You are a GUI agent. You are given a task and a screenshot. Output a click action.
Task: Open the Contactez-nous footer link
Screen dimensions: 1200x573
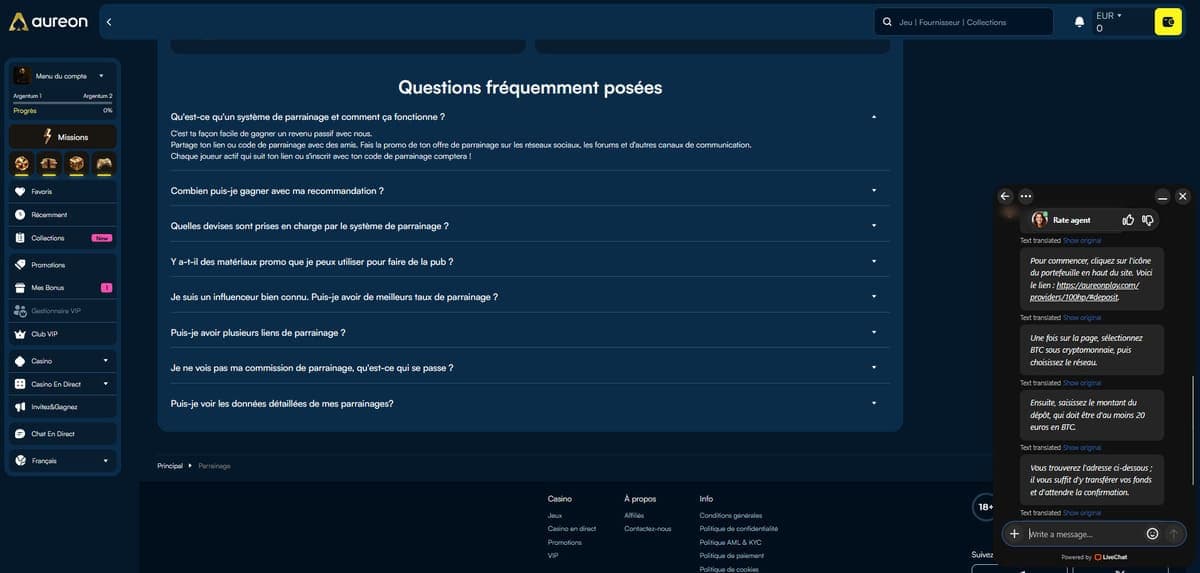[648, 529]
